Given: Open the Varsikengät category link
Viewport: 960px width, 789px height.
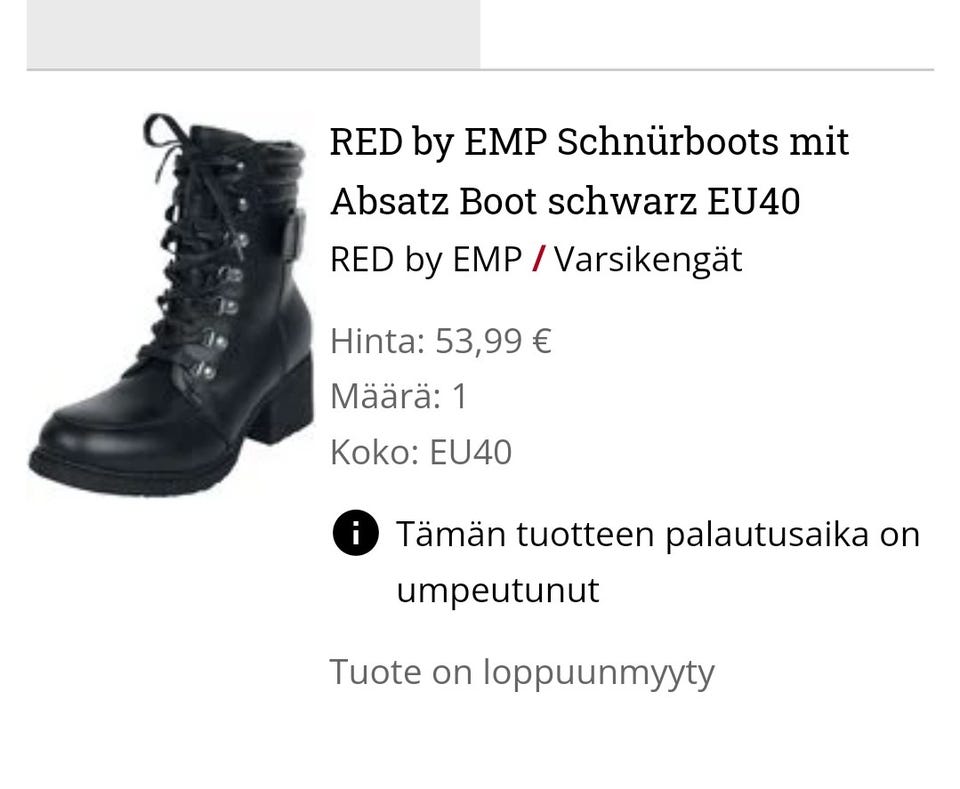Looking at the screenshot, I should (648, 260).
